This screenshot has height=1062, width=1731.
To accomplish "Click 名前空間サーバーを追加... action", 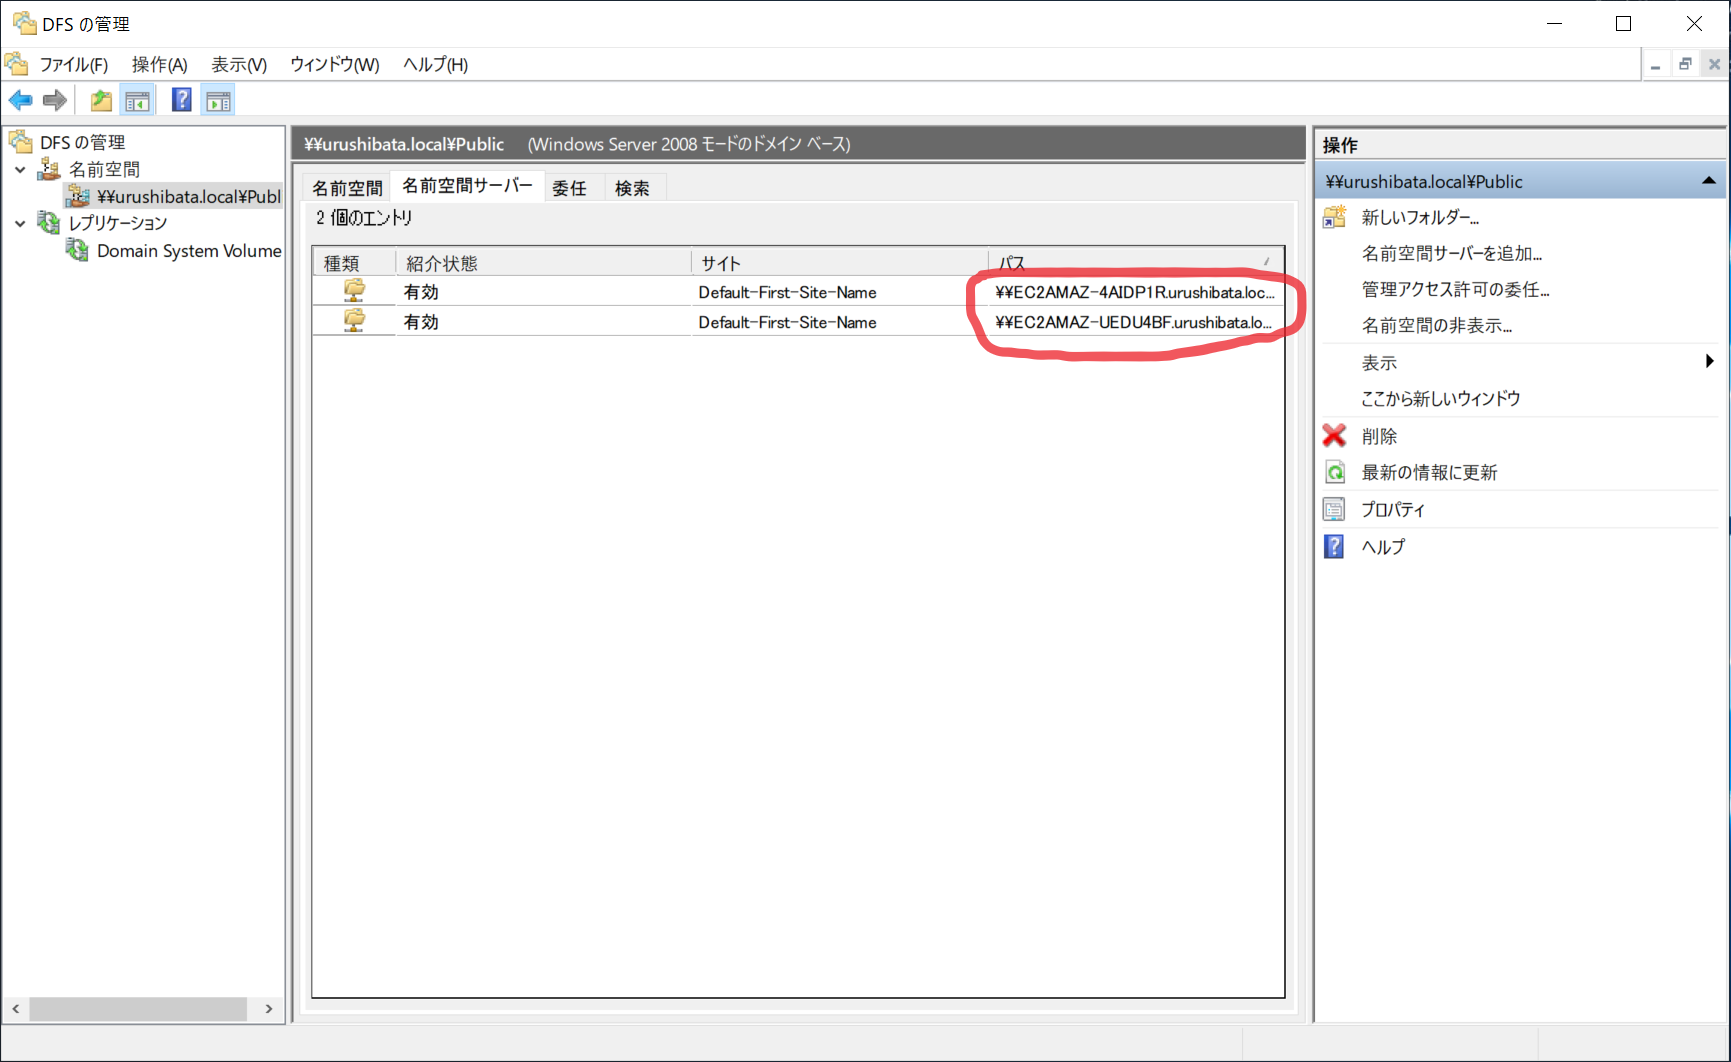I will tap(1452, 254).
